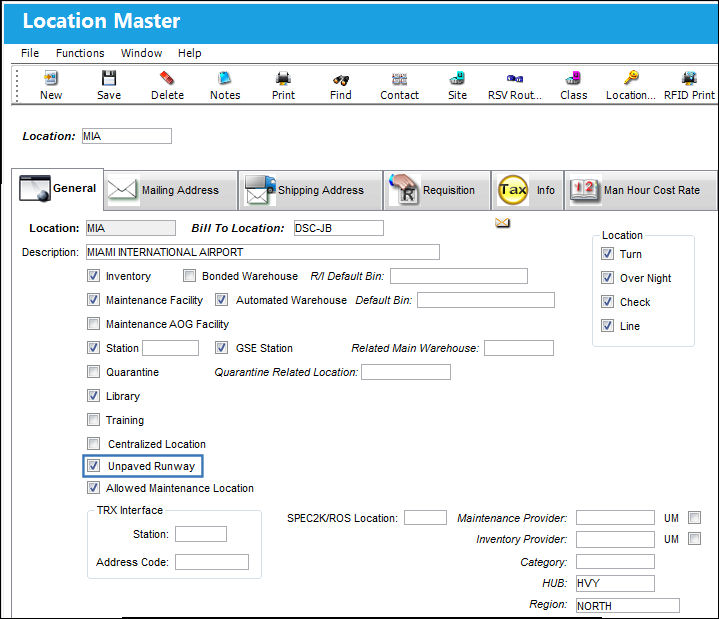Enable the Bonded Warehouse checkbox

click(x=189, y=276)
